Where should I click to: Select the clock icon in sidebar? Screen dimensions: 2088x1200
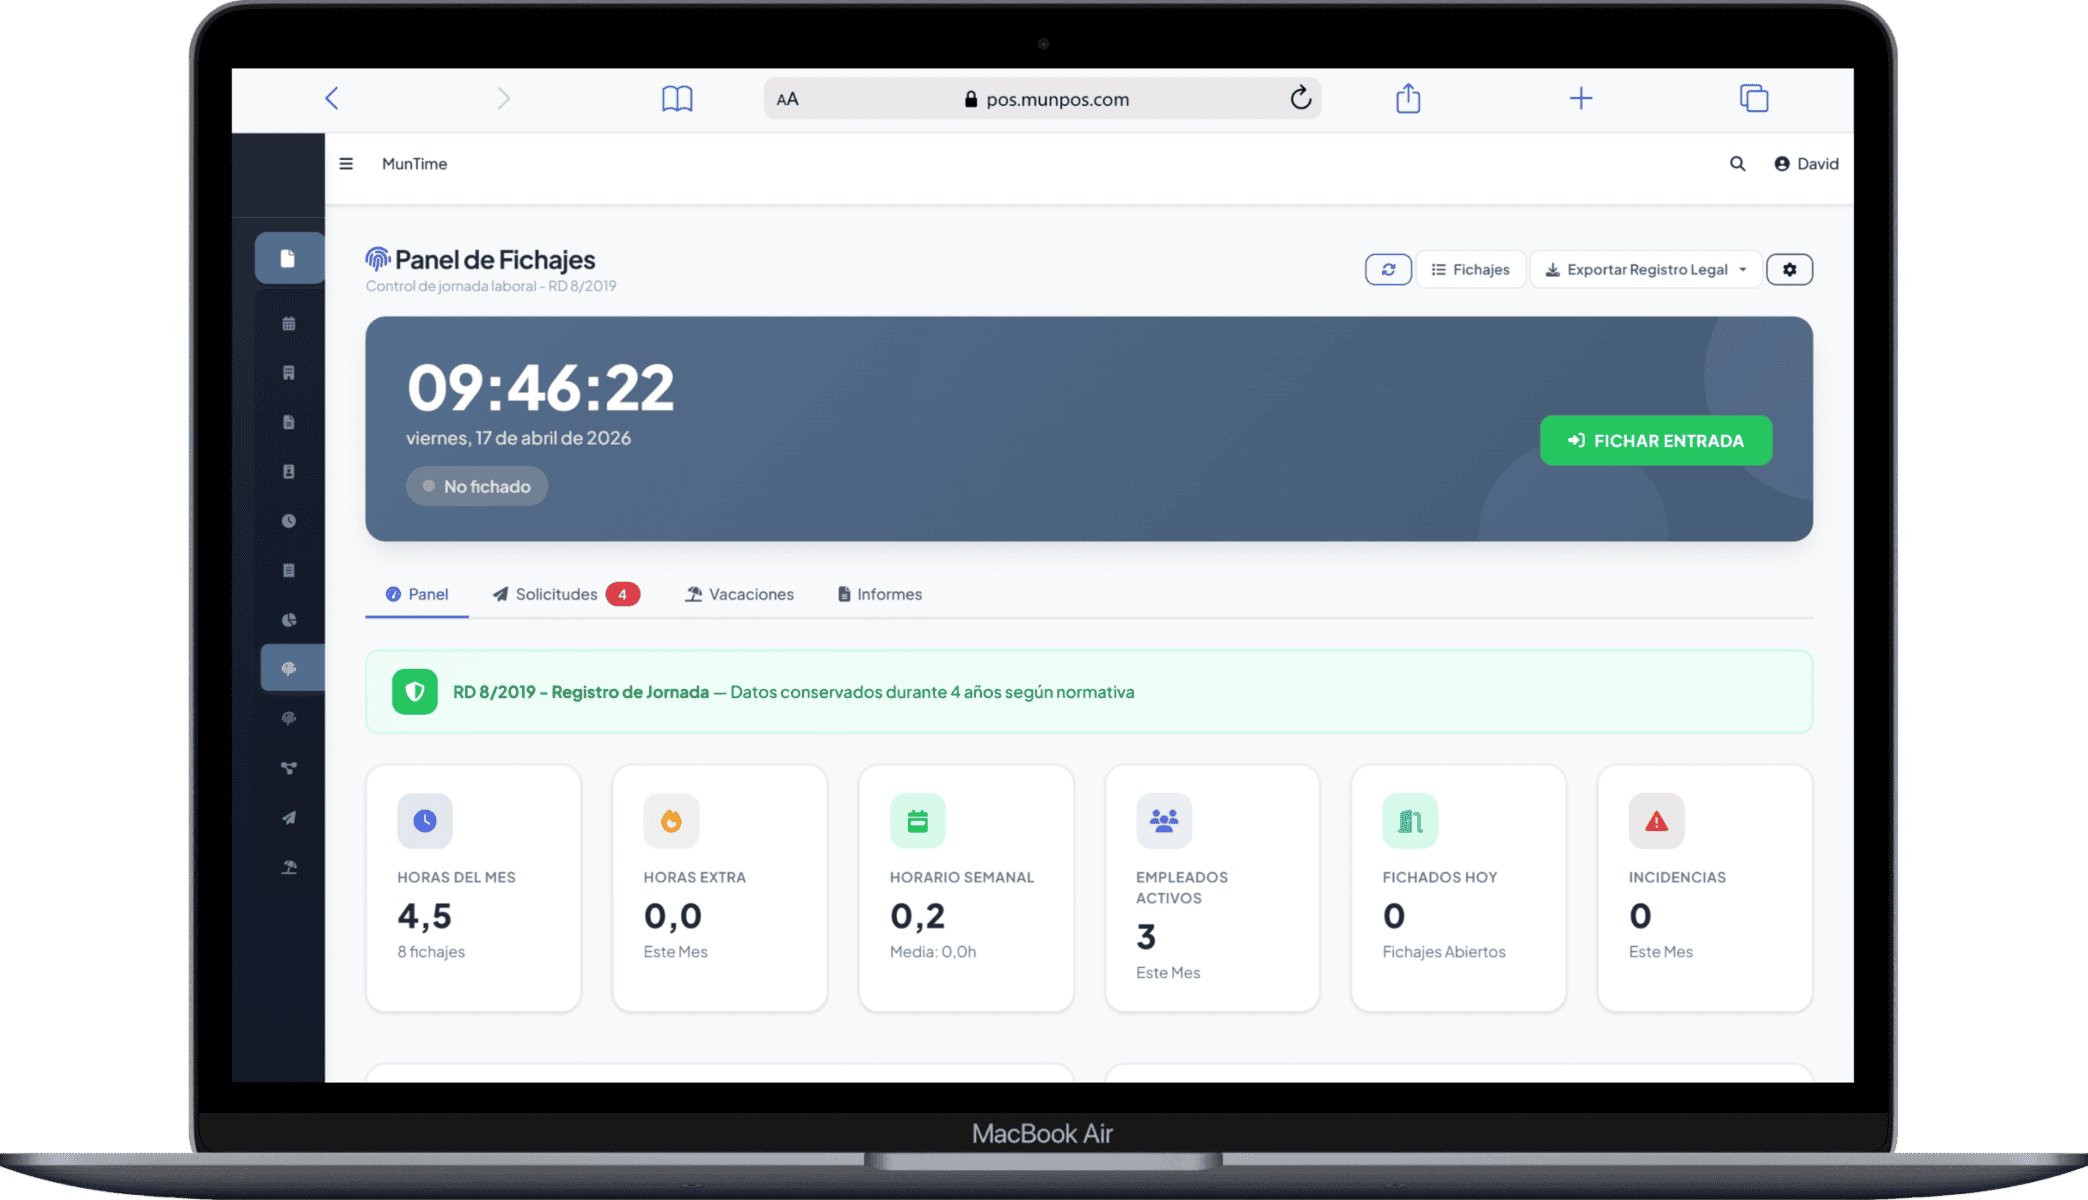tap(289, 521)
